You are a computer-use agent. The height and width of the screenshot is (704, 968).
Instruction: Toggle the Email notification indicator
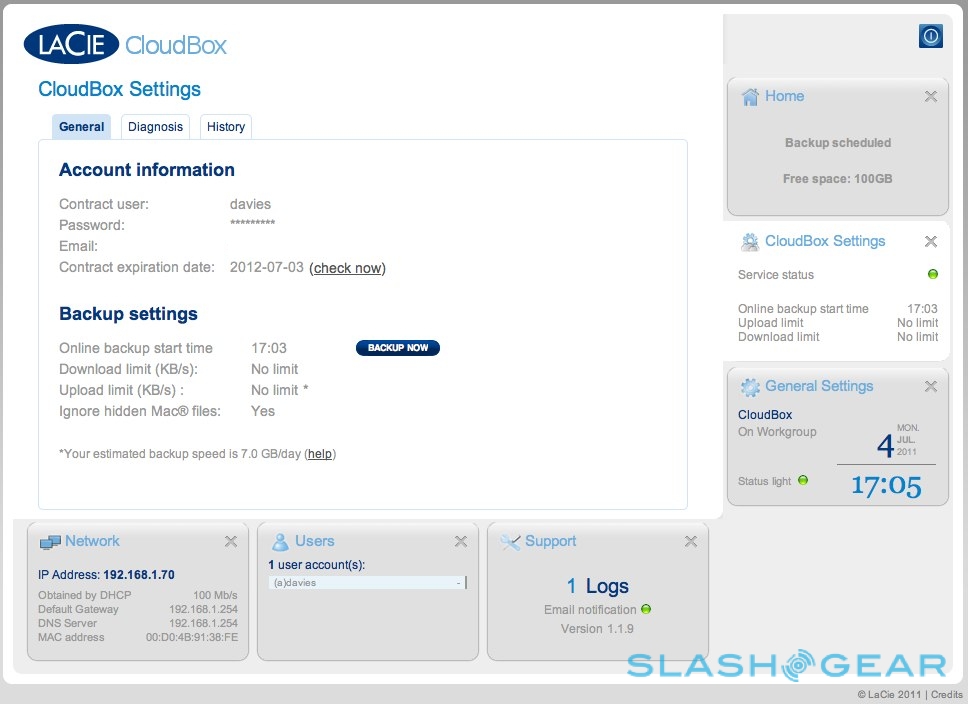pos(646,609)
